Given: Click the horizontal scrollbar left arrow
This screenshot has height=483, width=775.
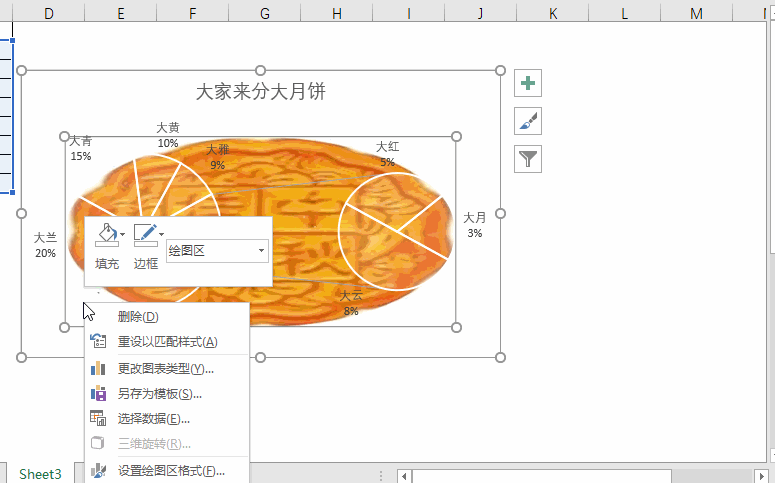Looking at the screenshot, I should click(404, 477).
